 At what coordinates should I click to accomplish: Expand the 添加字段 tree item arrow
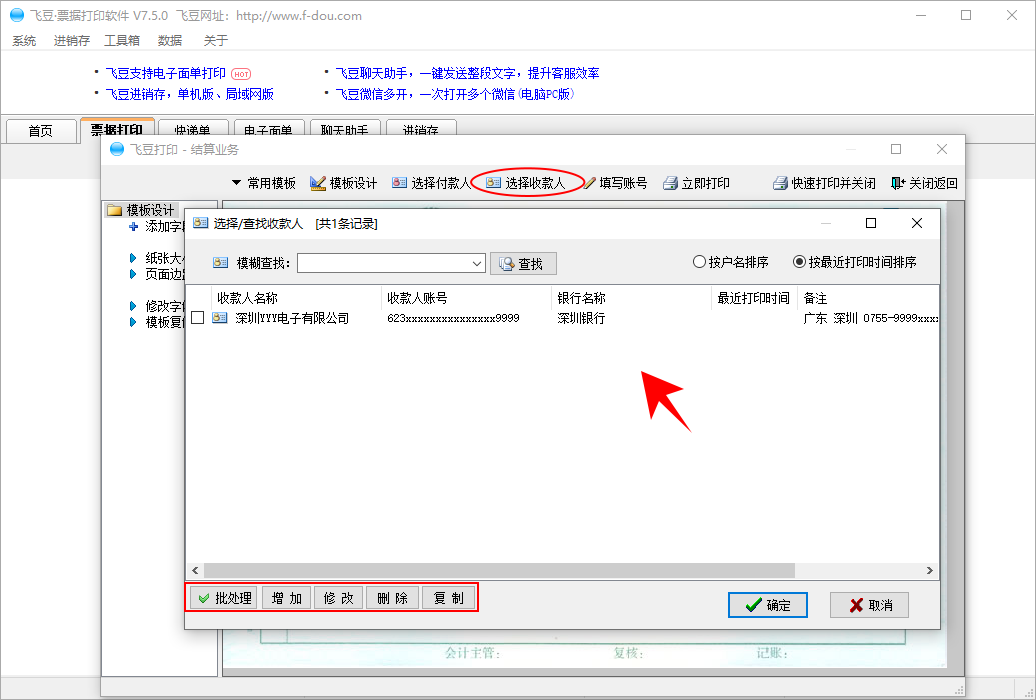click(134, 227)
